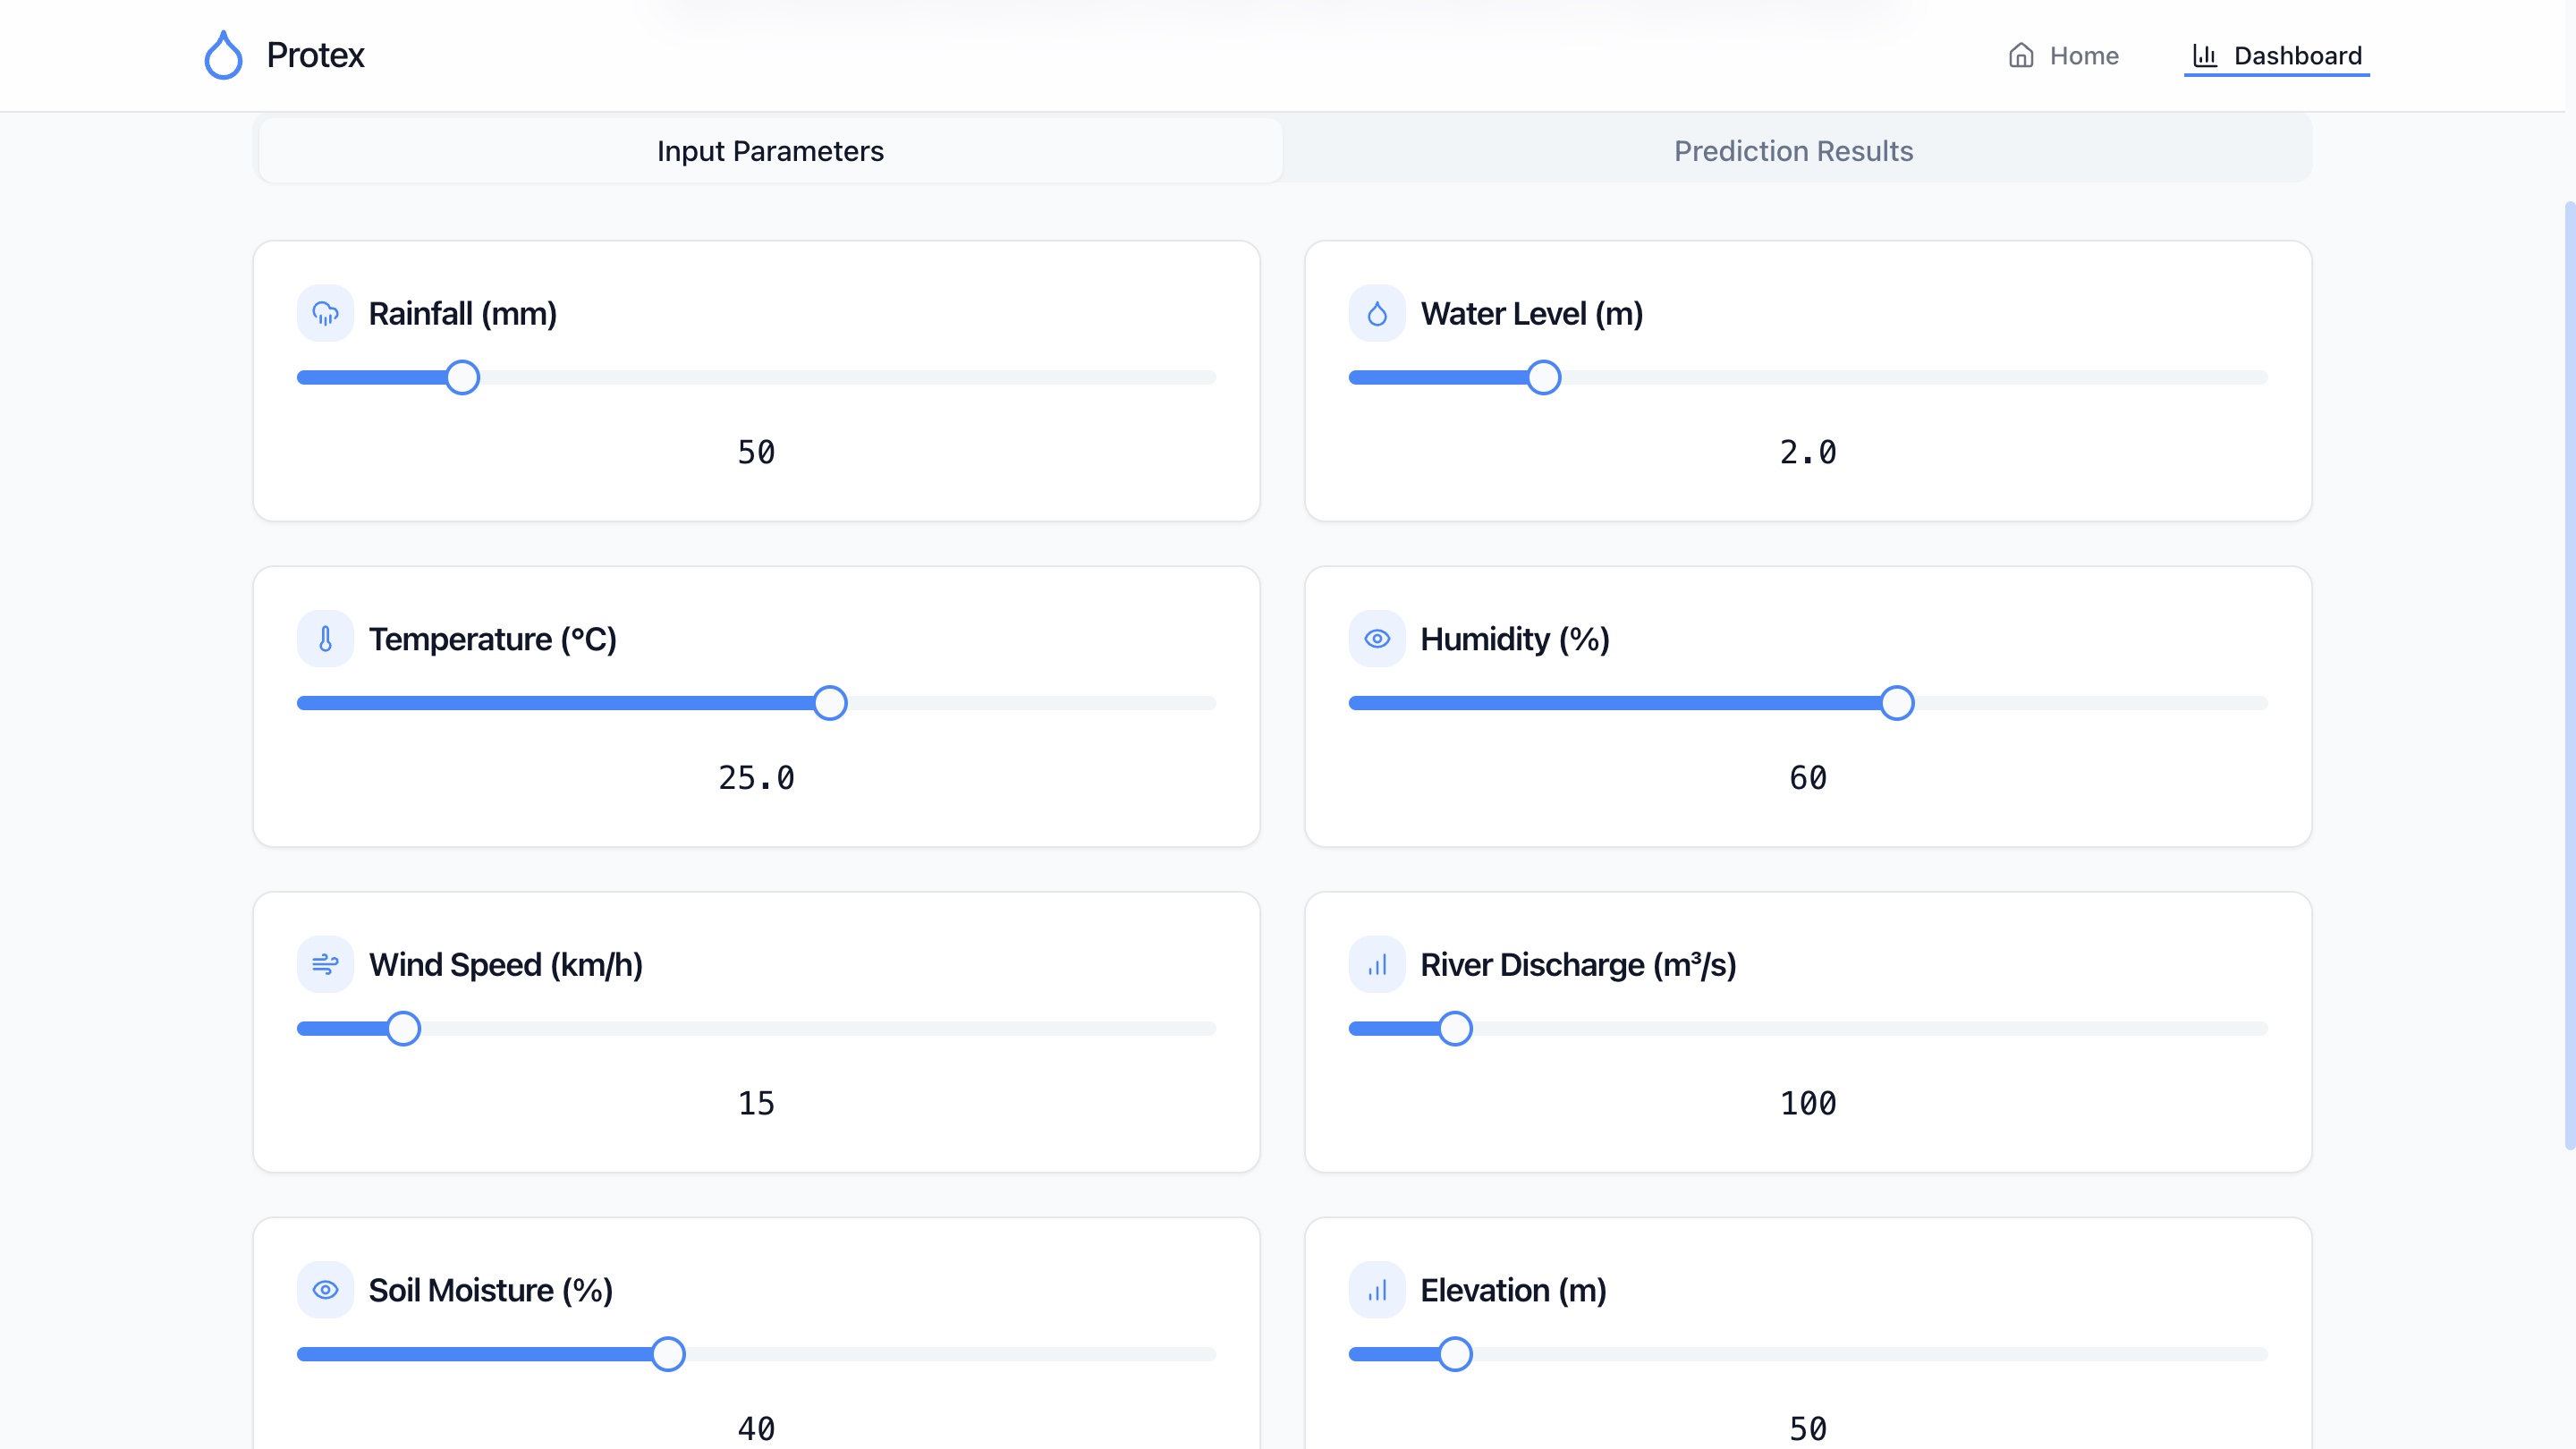Select the Input Parameters tab
The image size is (2576, 1449).
[x=770, y=151]
